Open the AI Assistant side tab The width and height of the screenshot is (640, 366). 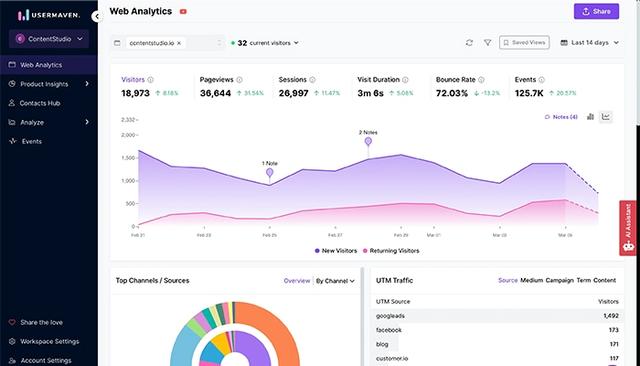(x=628, y=228)
